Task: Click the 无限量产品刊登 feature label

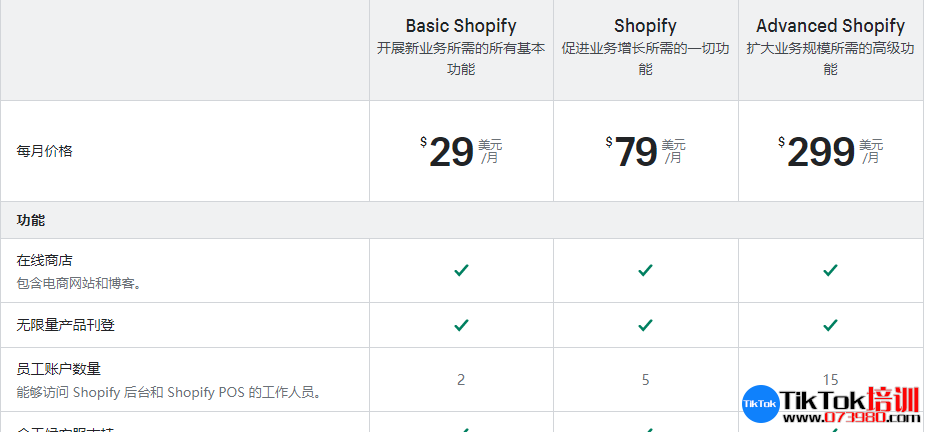Action: pyautogui.click(x=65, y=325)
